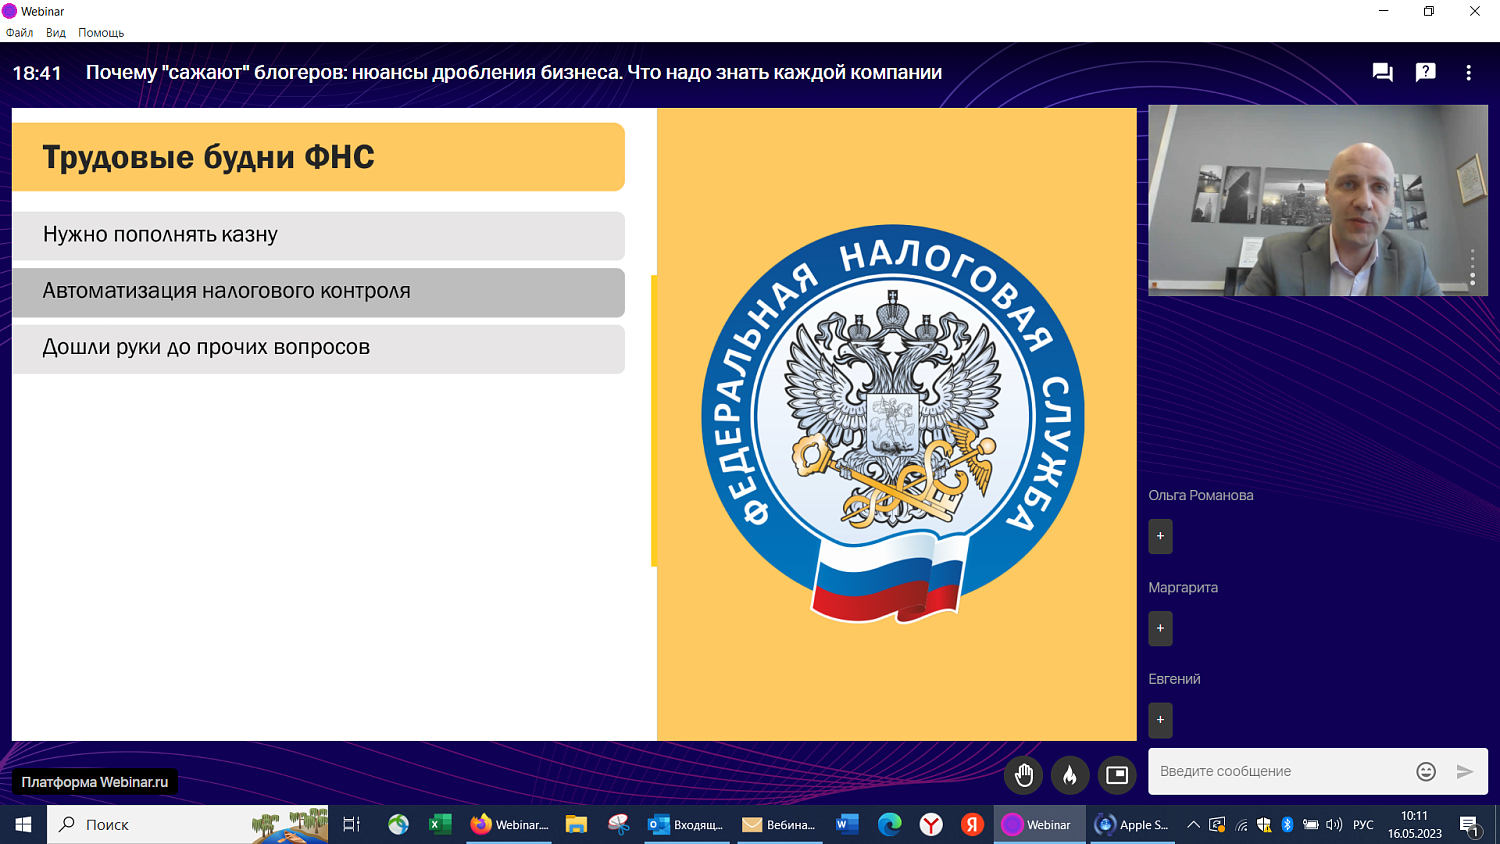Viewport: 1500px width, 844px height.
Task: Open the globe icon on taskbar
Action: point(398,825)
